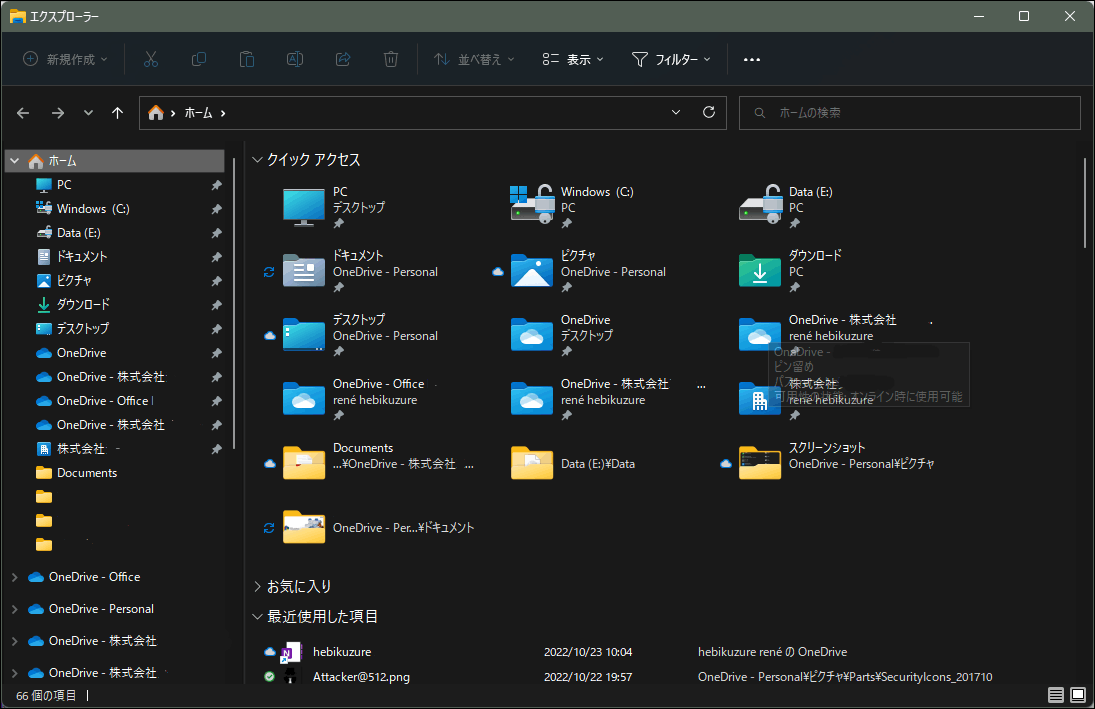This screenshot has height=709, width=1095.
Task: Click the main pane vertical scrollbar
Action: (x=1085, y=203)
